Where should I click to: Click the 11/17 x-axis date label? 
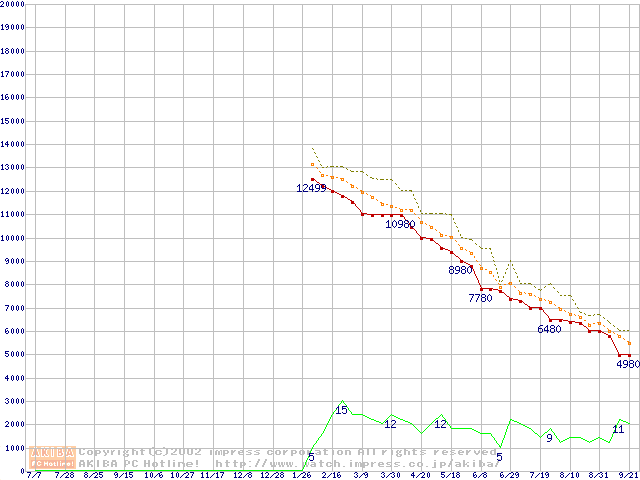[211, 476]
